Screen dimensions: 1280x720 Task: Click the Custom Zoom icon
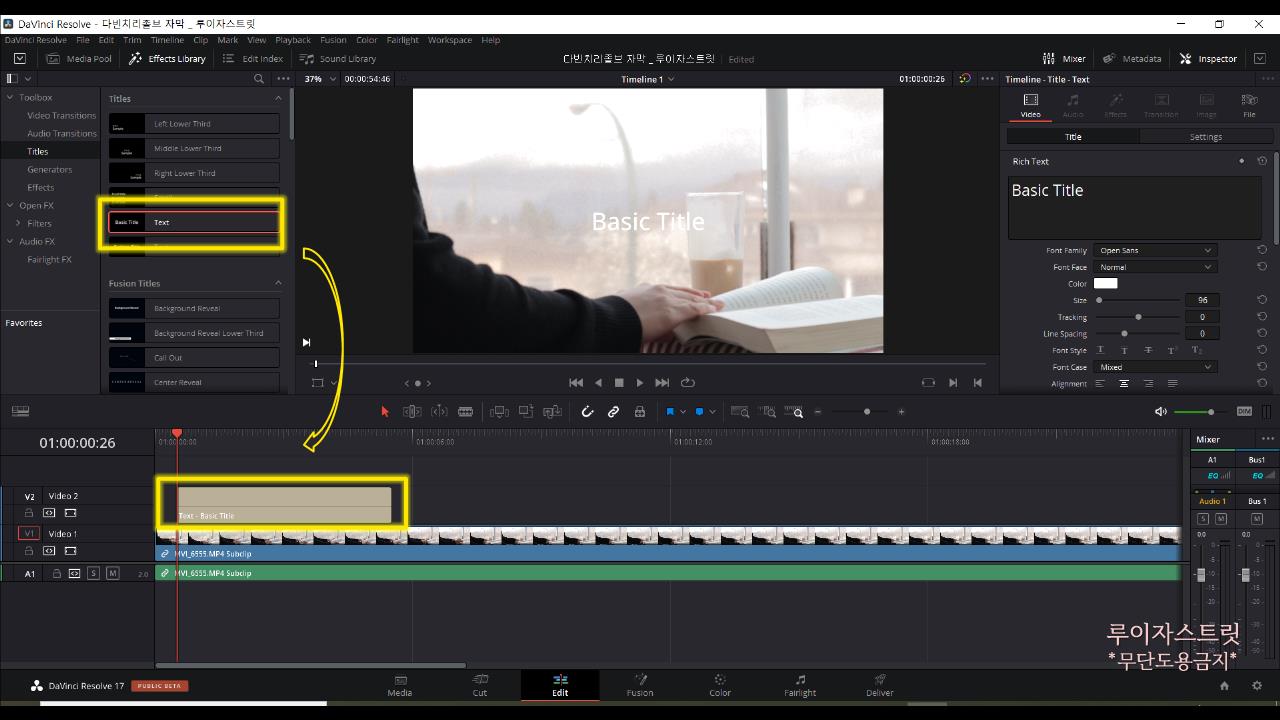pyautogui.click(x=794, y=411)
